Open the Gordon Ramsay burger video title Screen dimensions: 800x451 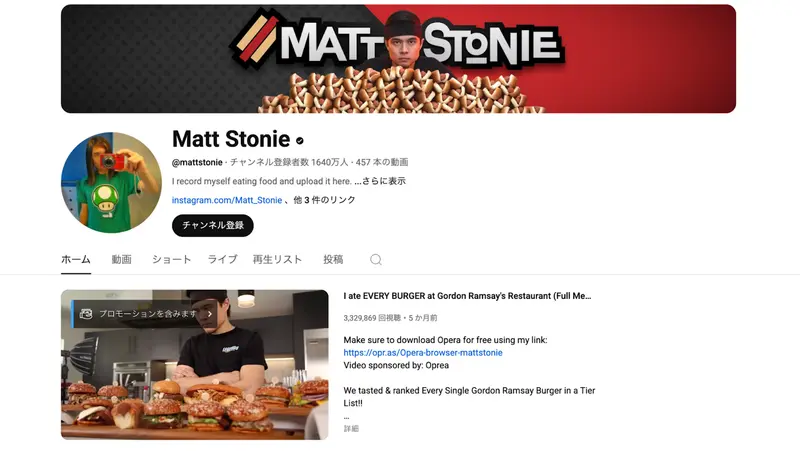click(467, 296)
